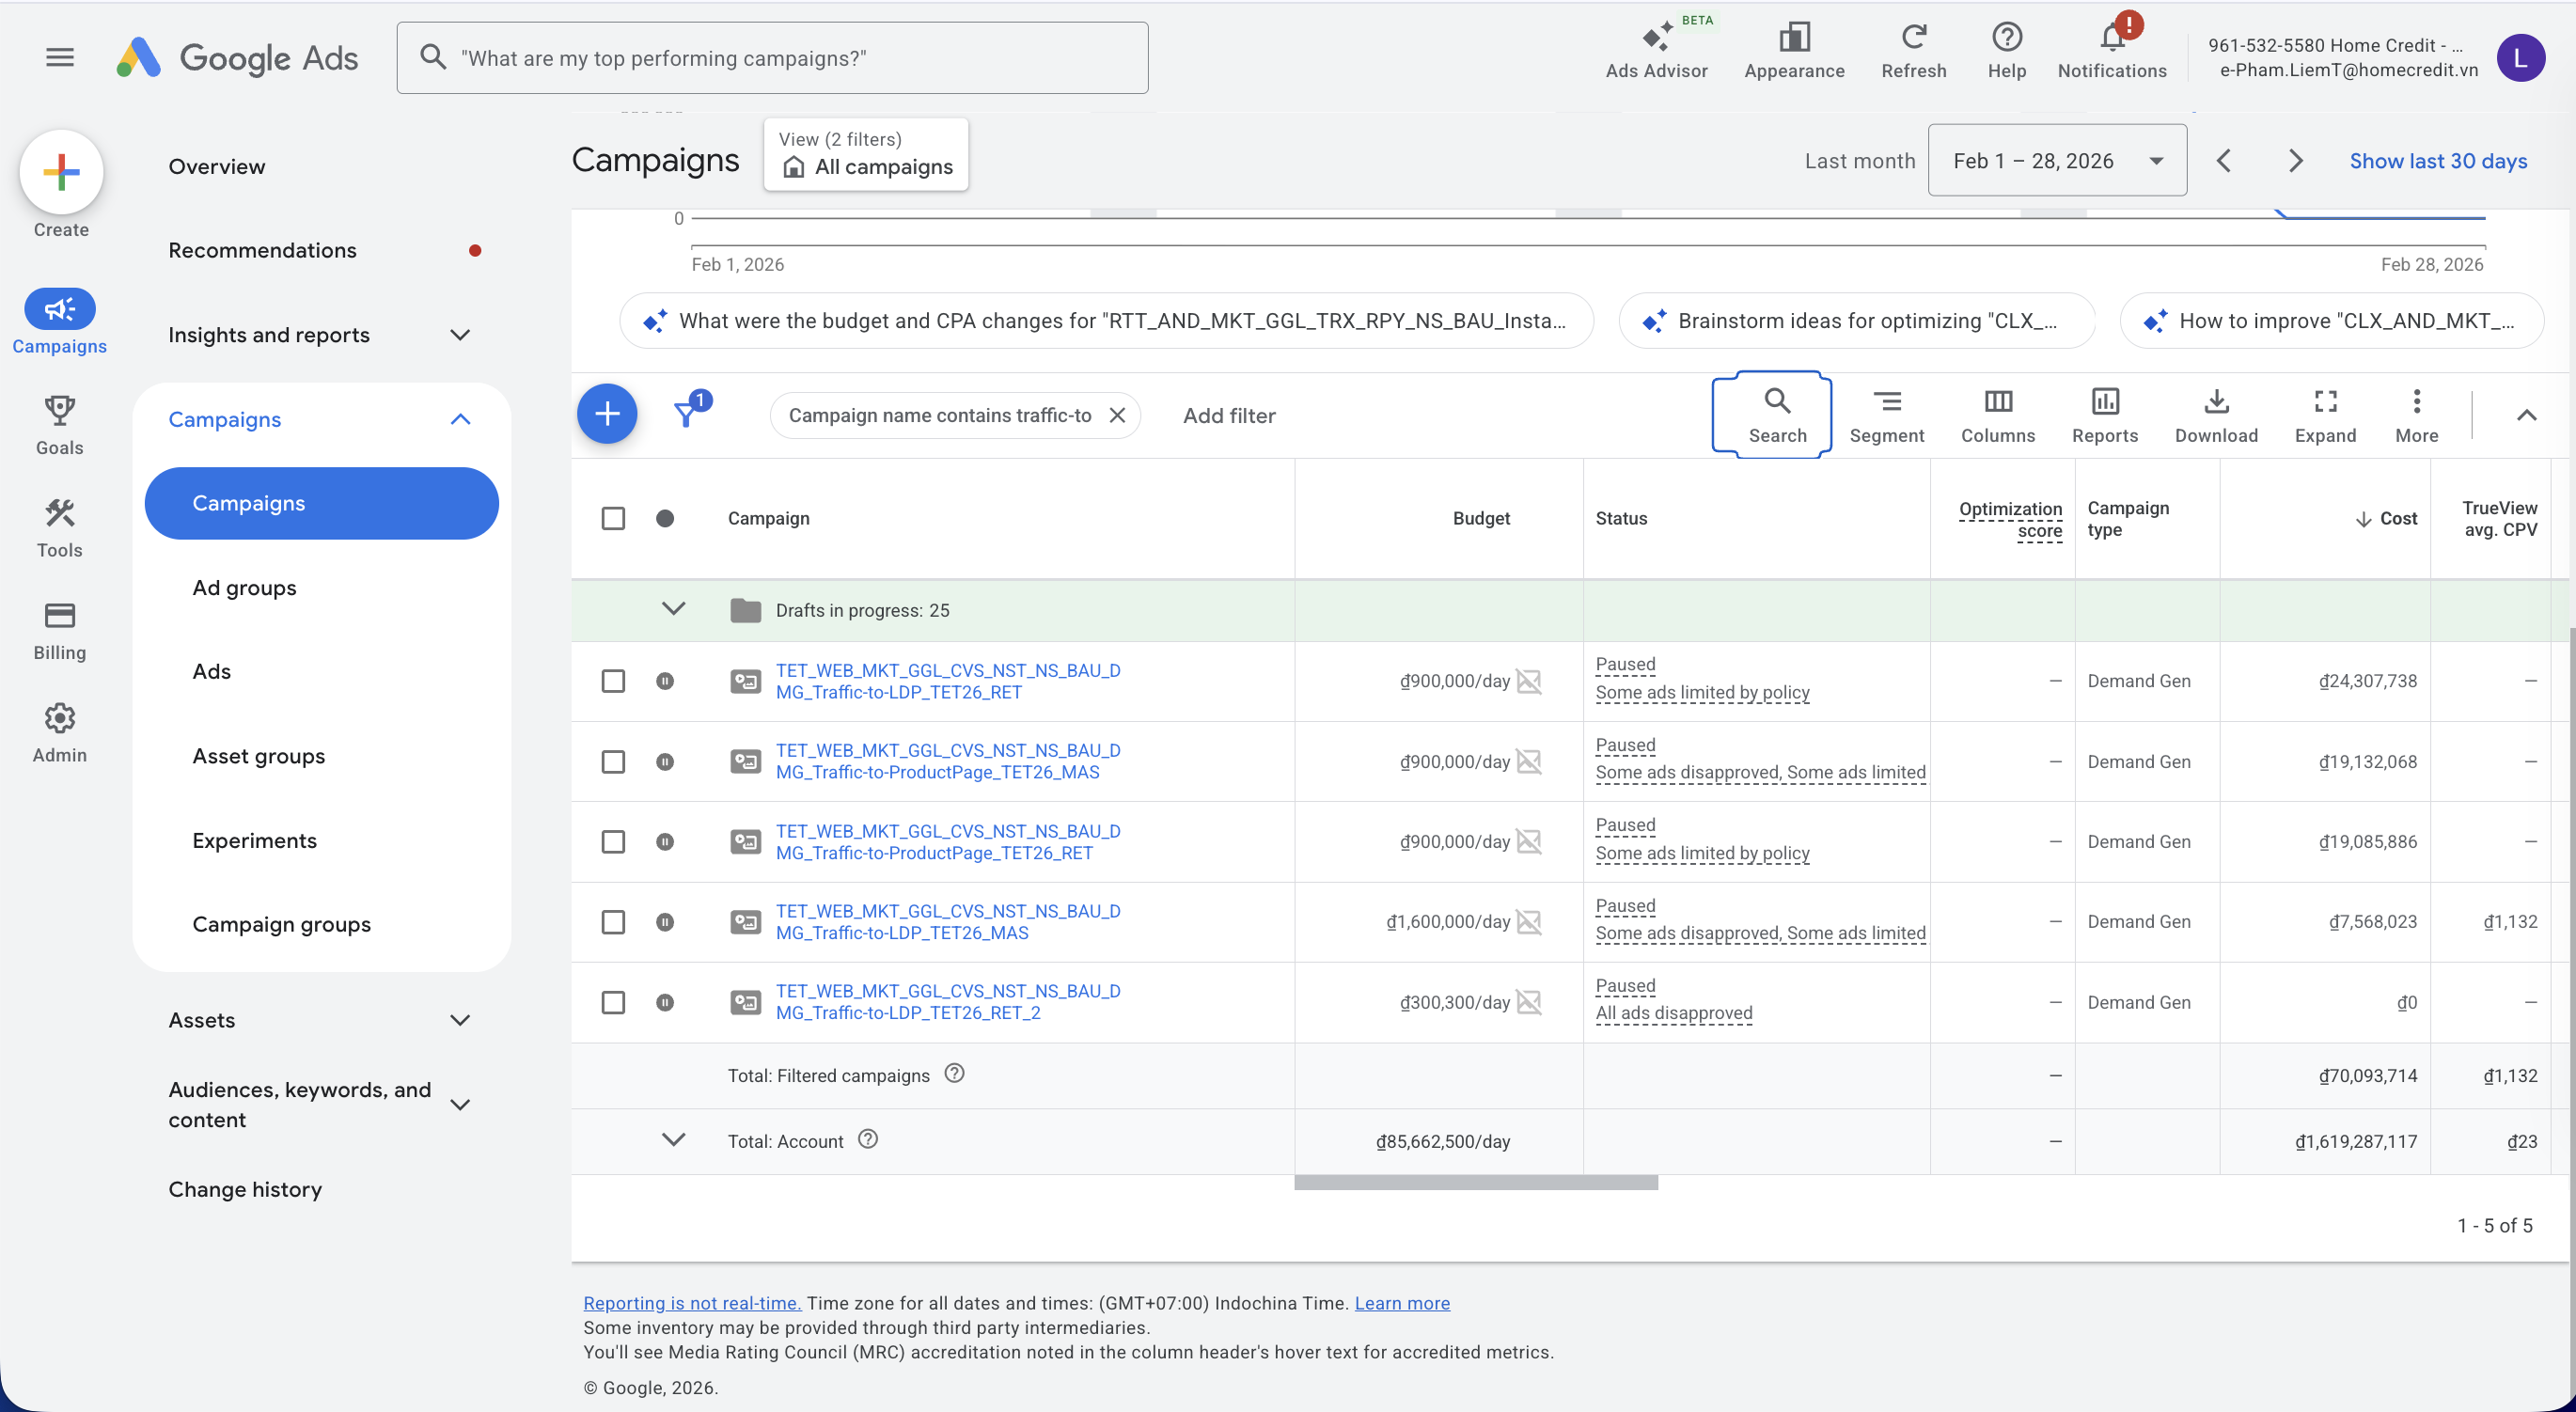Click the Create plus button
This screenshot has width=2576, height=1412.
(61, 172)
